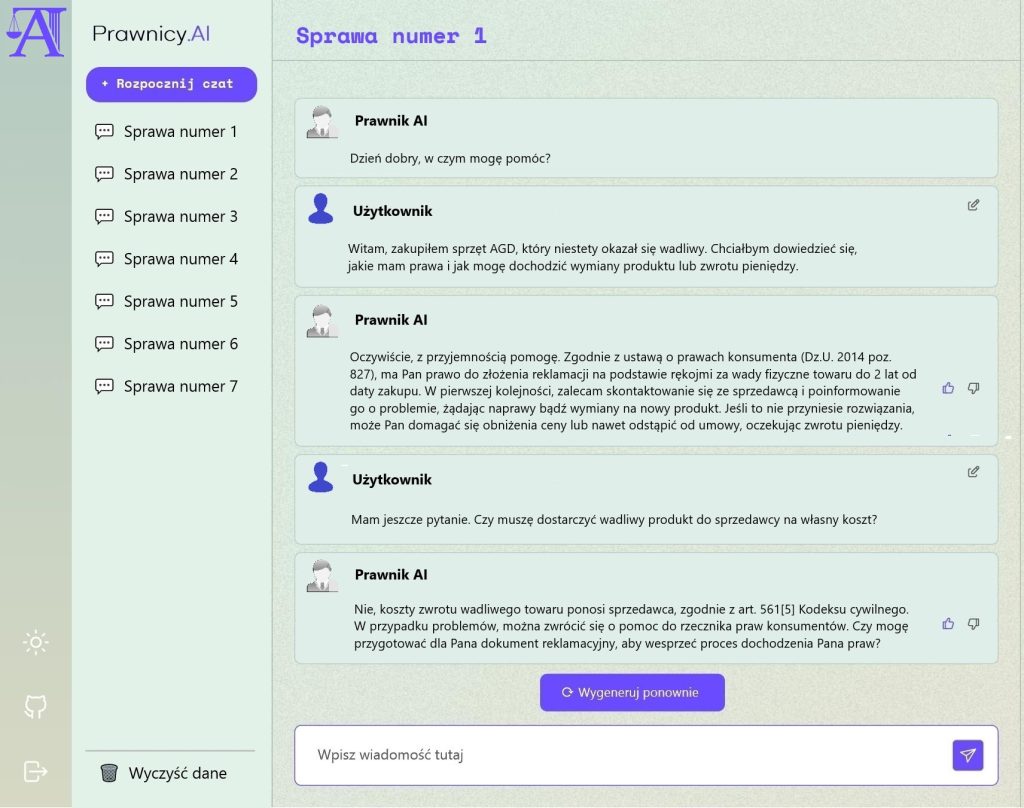The height and width of the screenshot is (808, 1024).
Task: Click the trash can icon near Wyczyść dane
Action: [109, 773]
